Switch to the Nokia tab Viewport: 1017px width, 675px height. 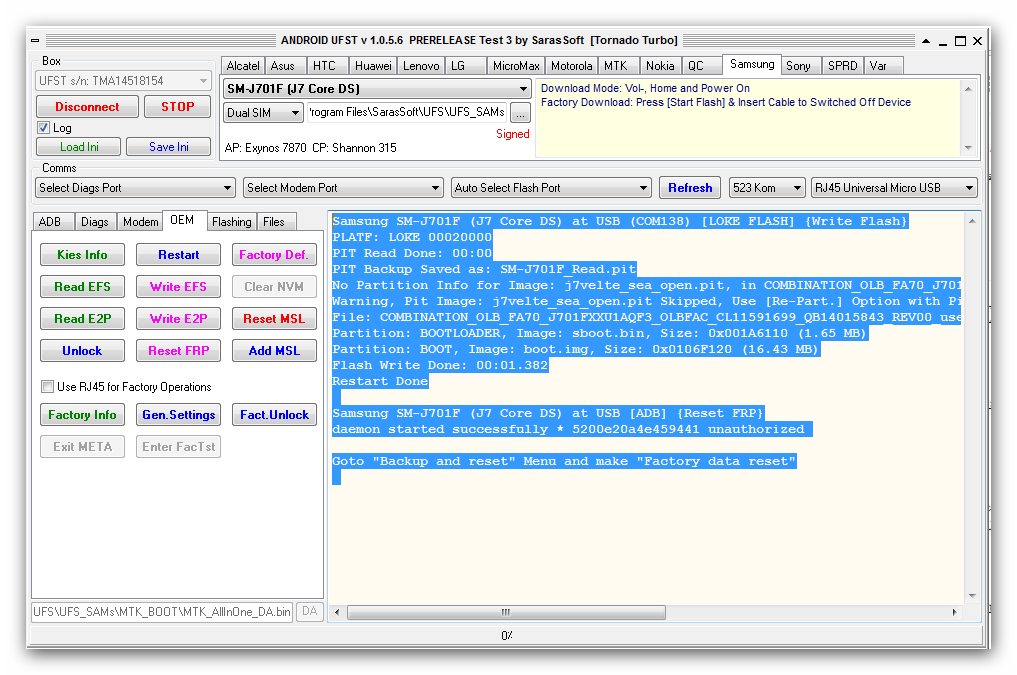(660, 65)
